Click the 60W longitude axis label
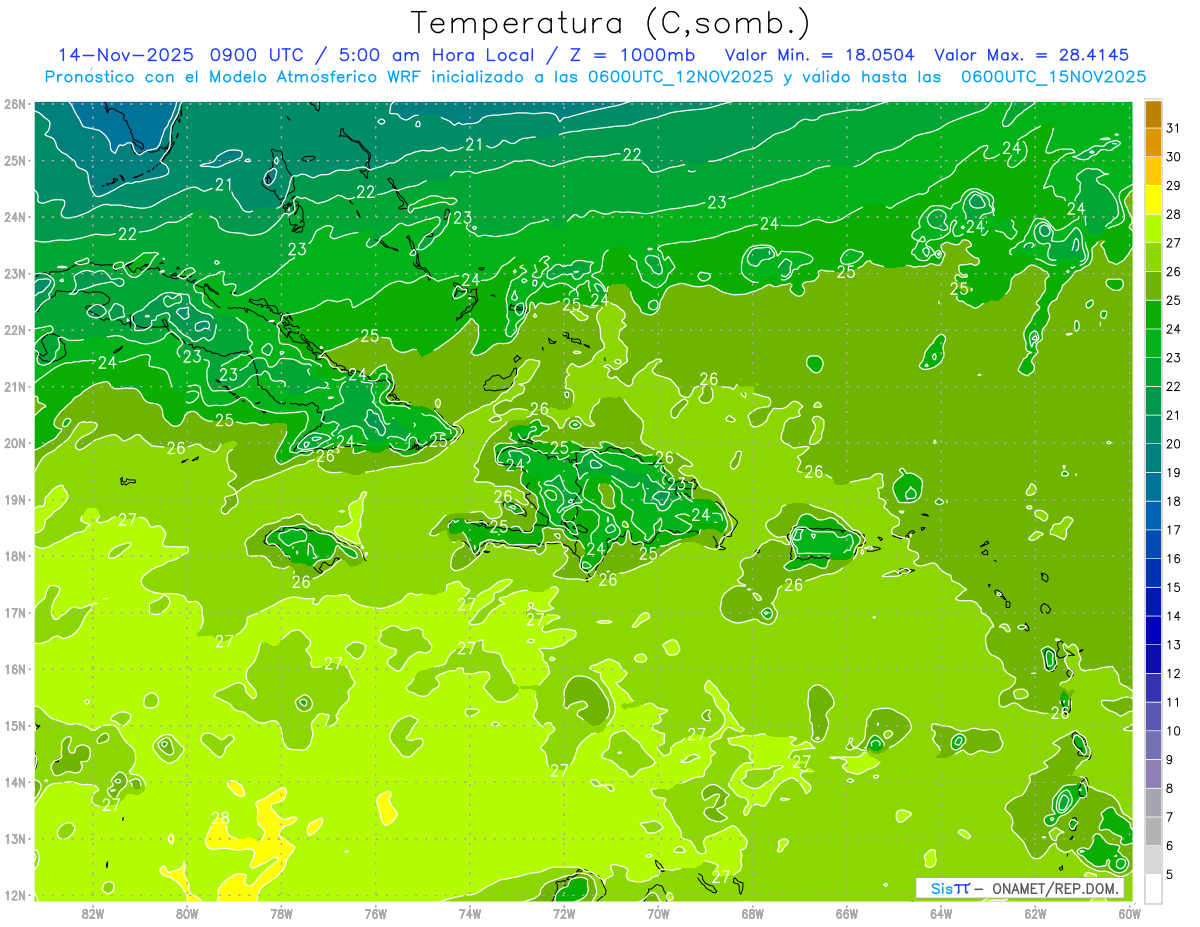Screen dimensions: 1200x927 [x=1129, y=913]
